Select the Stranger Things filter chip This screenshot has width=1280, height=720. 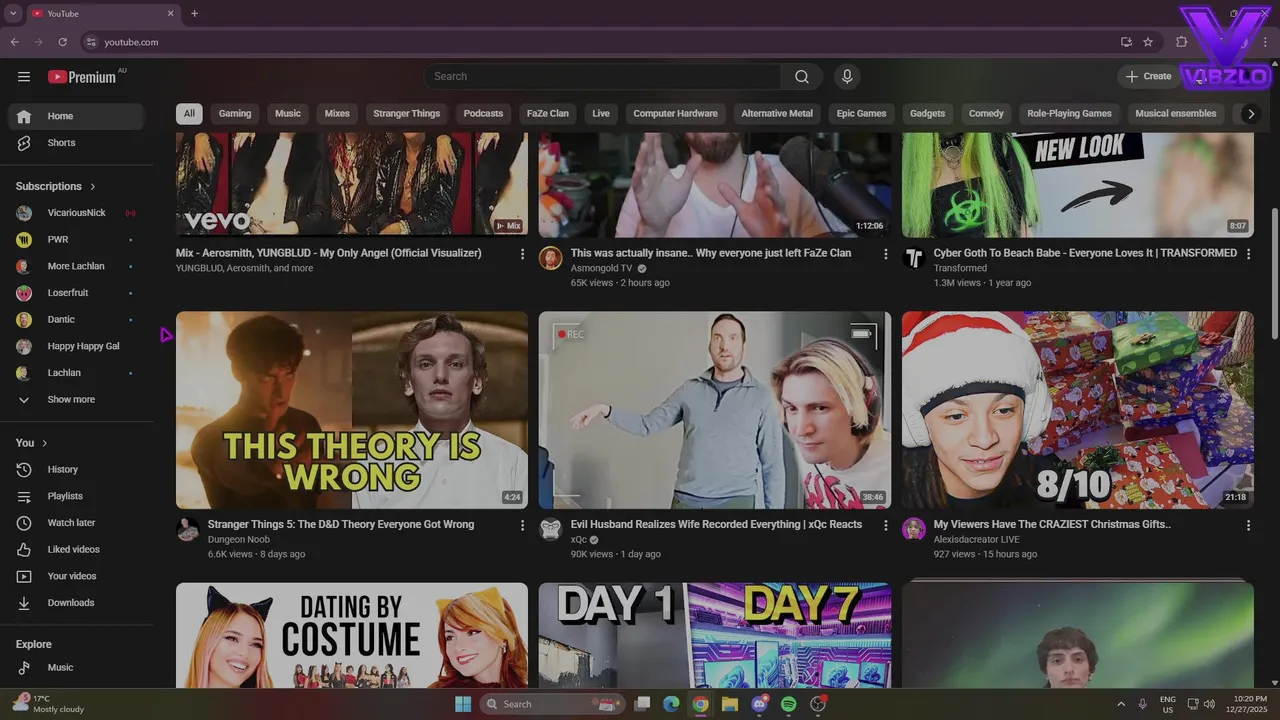point(406,114)
